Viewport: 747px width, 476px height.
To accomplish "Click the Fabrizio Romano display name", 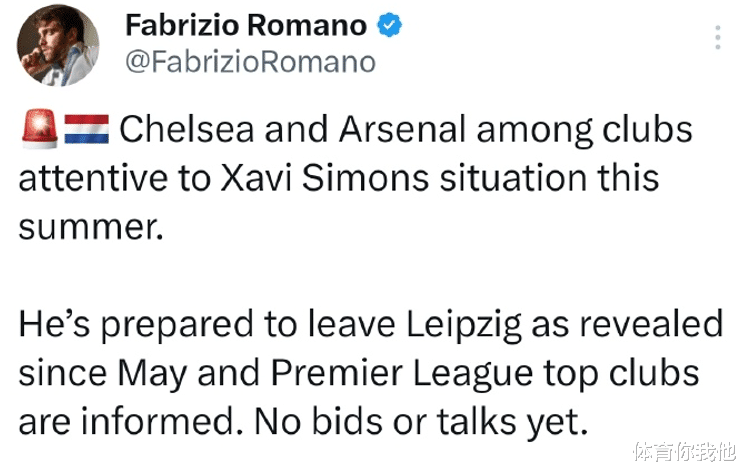I will pyautogui.click(x=246, y=25).
